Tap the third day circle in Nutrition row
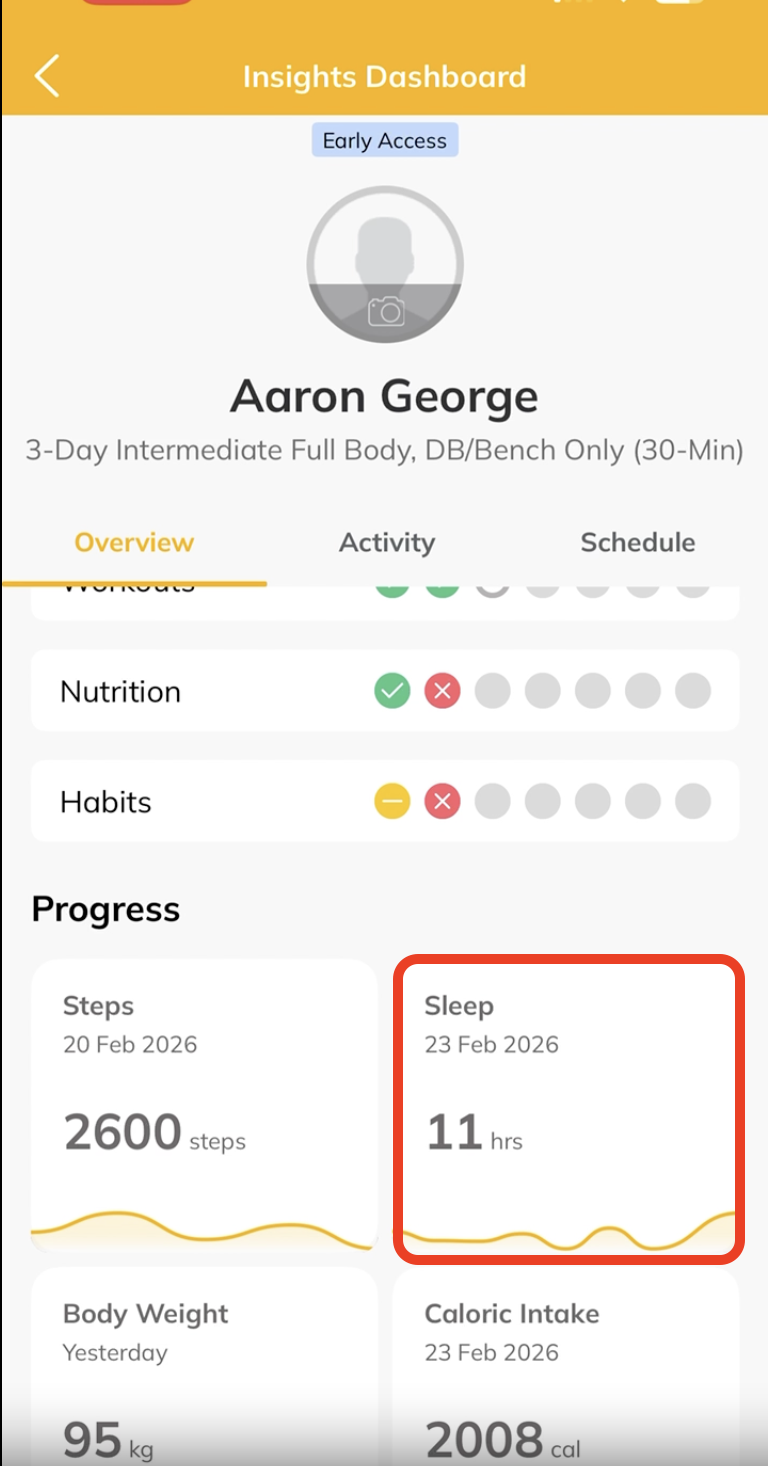The image size is (768, 1466). (x=492, y=691)
